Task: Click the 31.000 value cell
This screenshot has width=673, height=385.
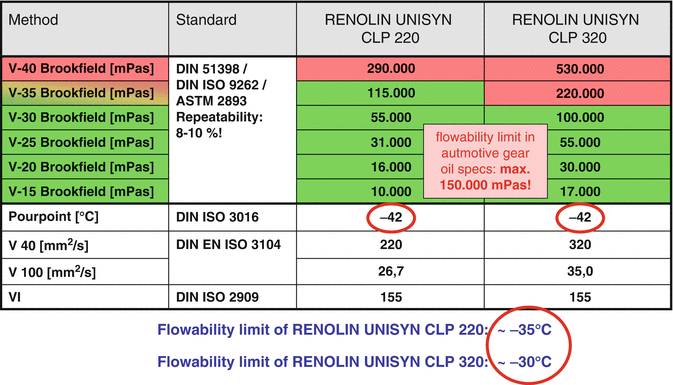Action: click(391, 142)
